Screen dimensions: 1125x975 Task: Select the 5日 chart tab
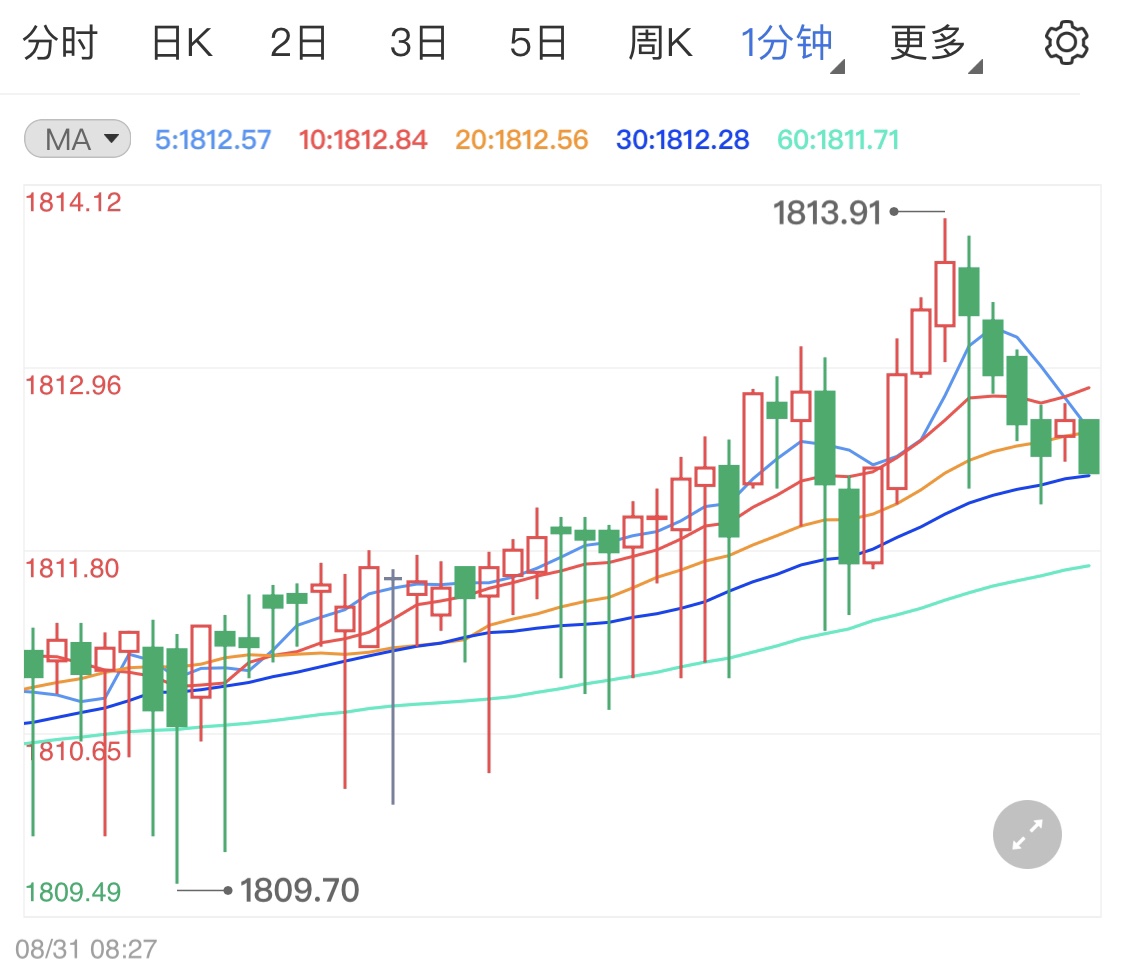pos(538,43)
